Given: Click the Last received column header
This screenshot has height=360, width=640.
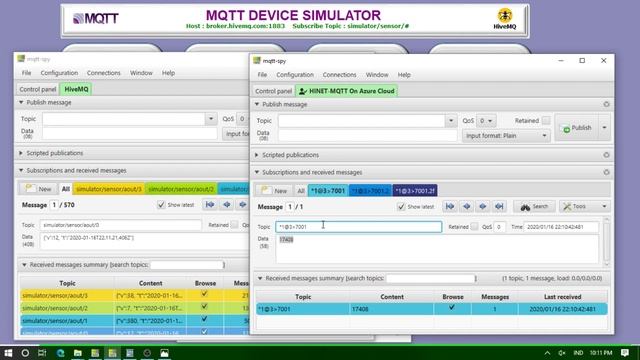Looking at the screenshot, I should coord(562,297).
